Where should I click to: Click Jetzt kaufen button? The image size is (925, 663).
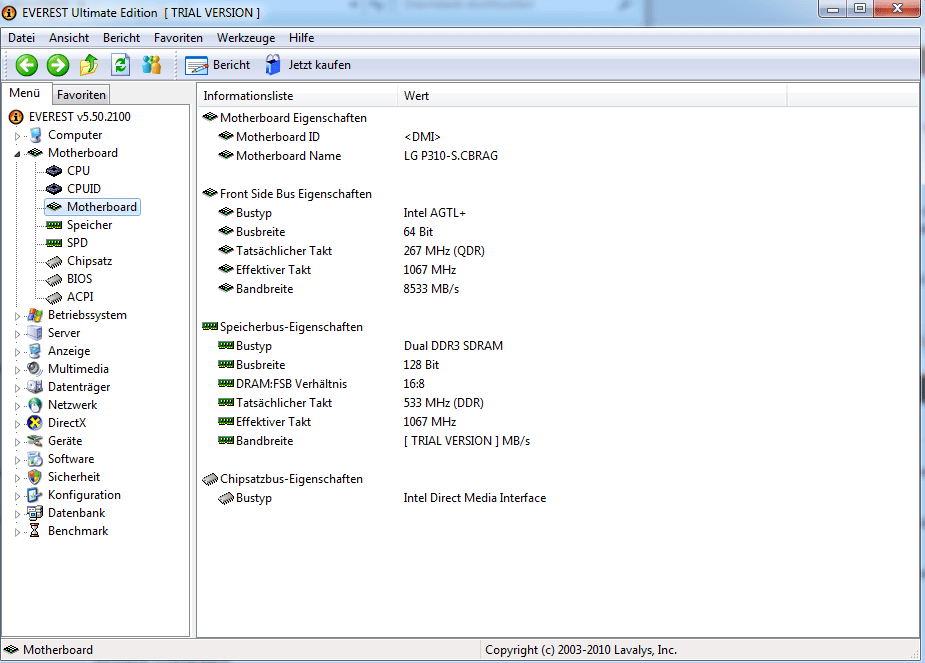pos(307,65)
